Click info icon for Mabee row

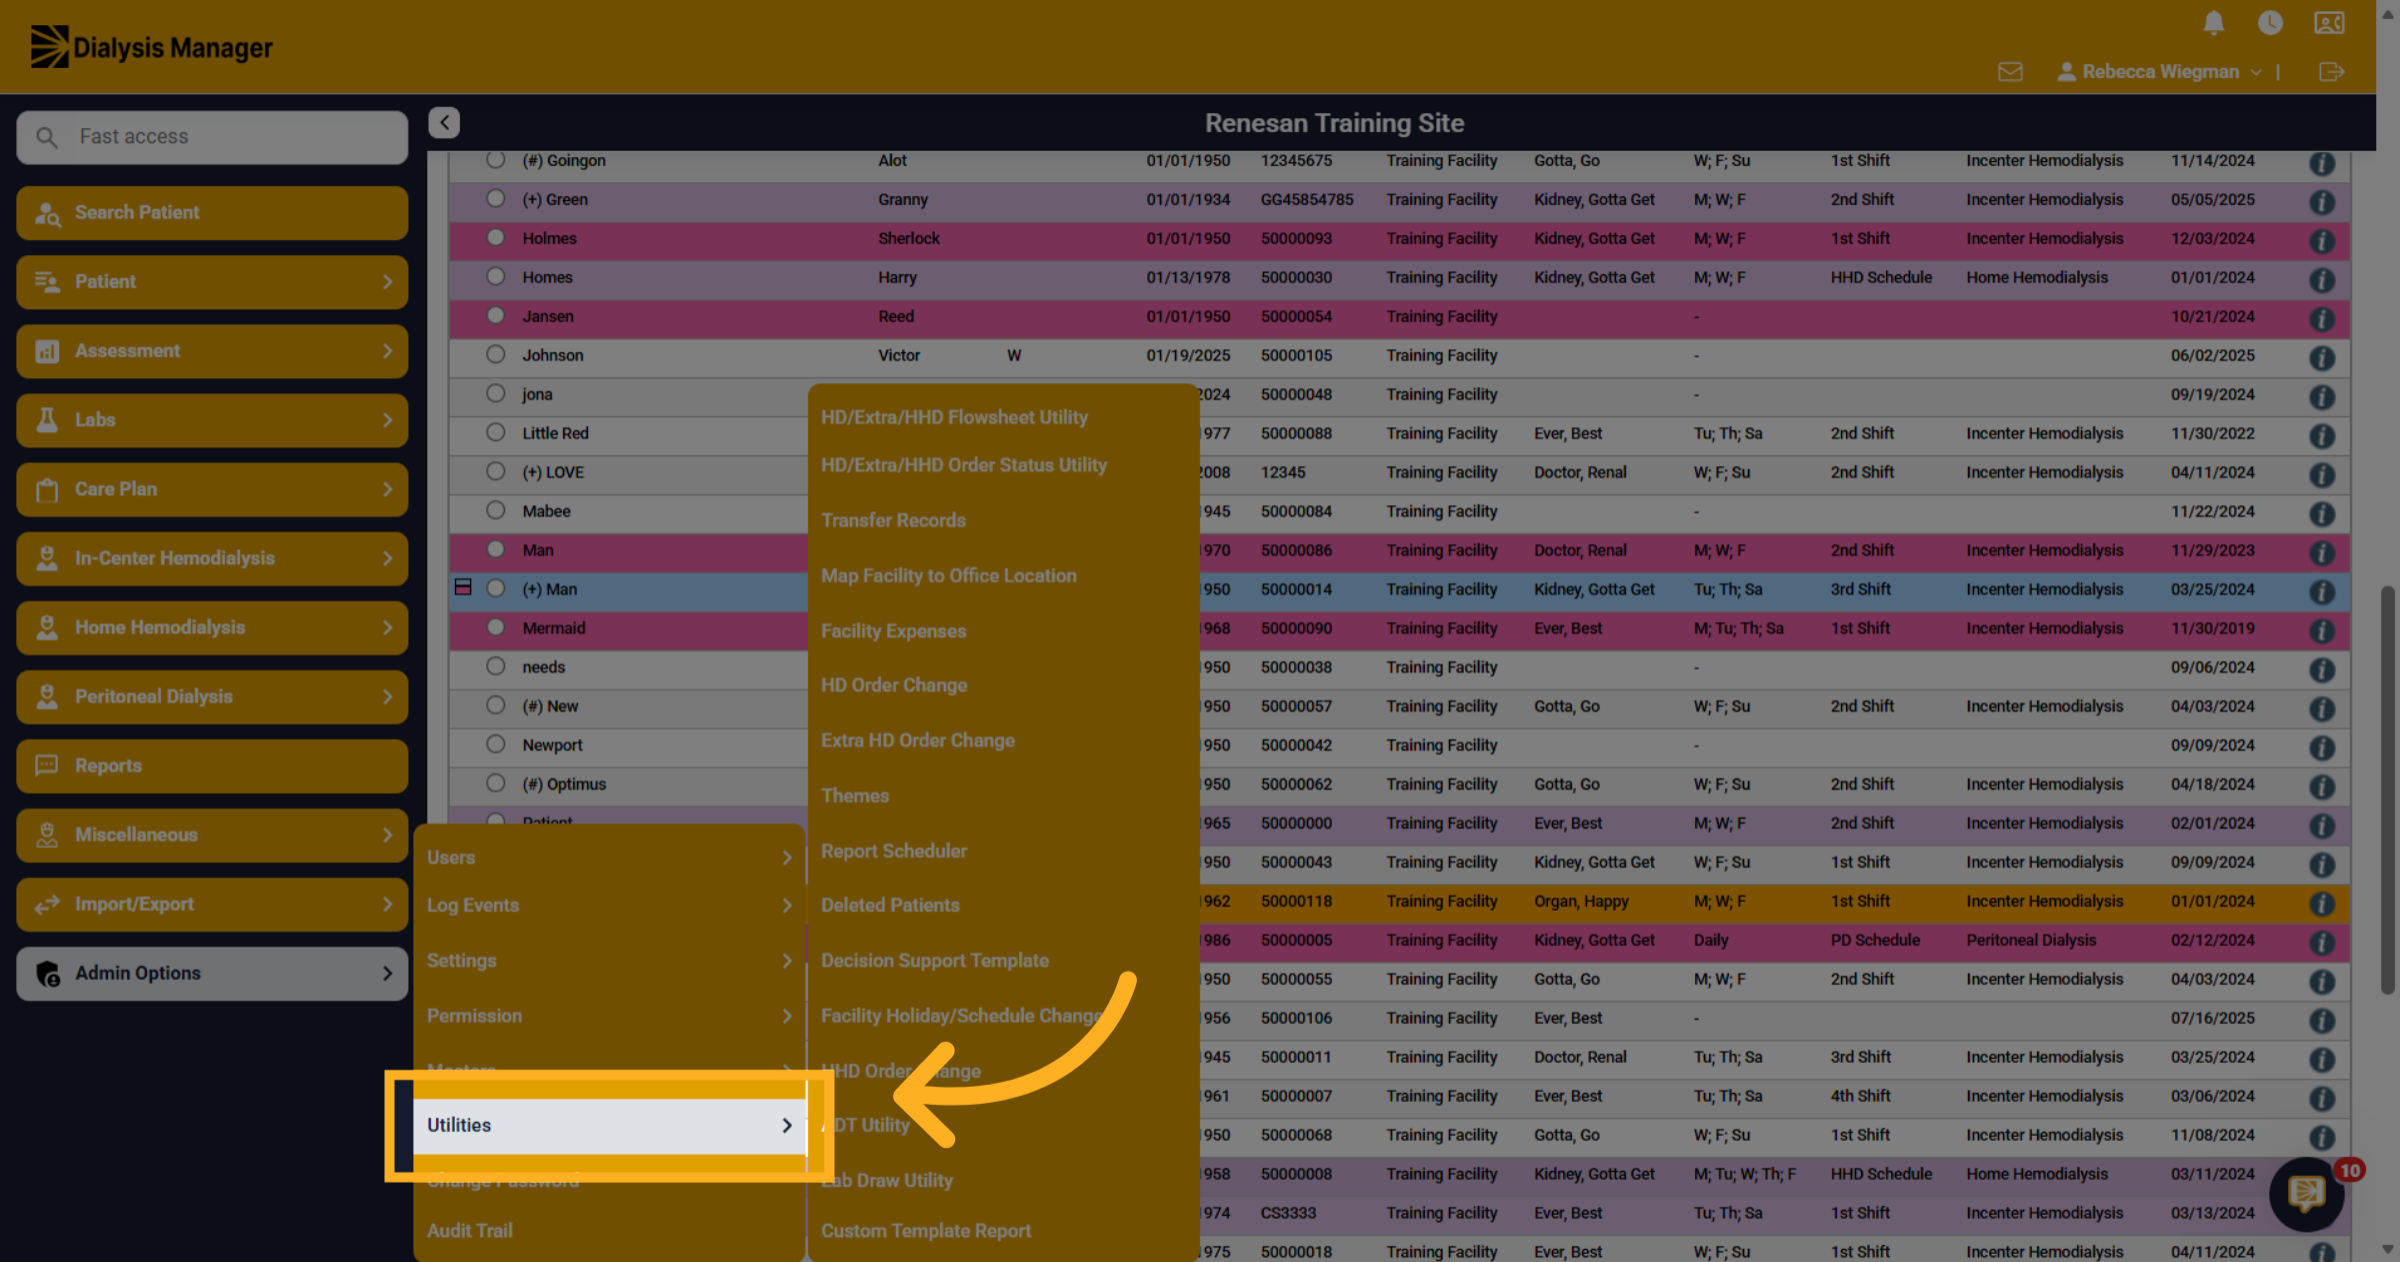coord(2322,514)
